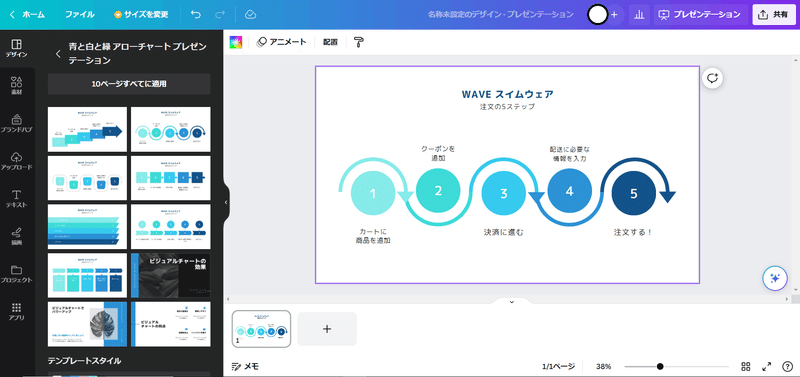Screen dimensions: 800x377
Task: Select the 注文の5ステップ subtitle
Action: click(507, 107)
